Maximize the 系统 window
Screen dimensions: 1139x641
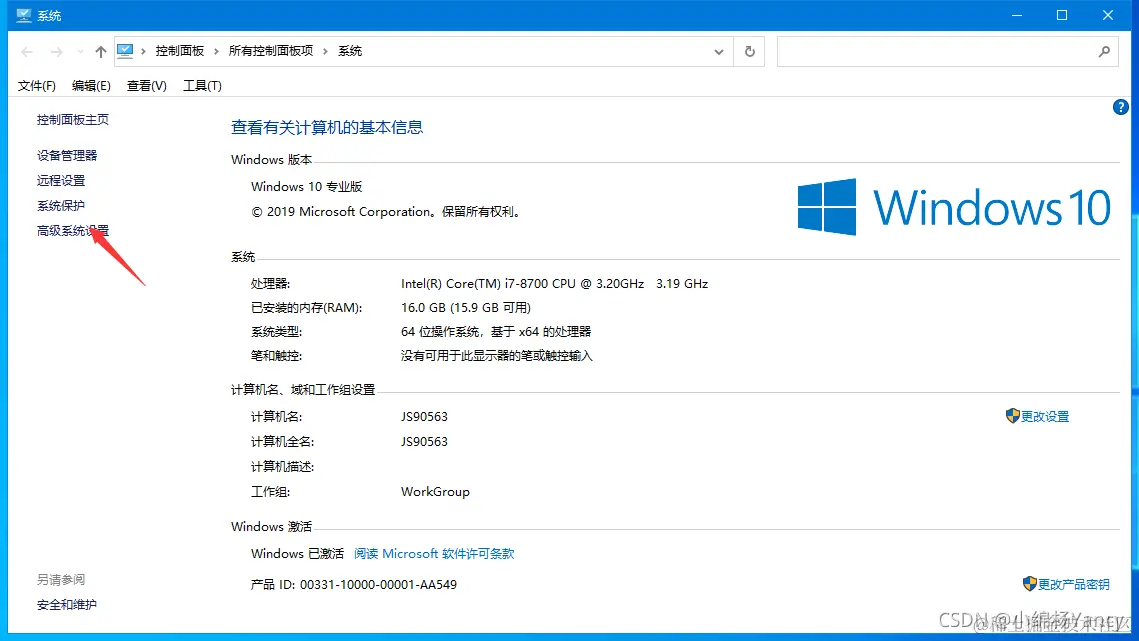[x=1062, y=15]
